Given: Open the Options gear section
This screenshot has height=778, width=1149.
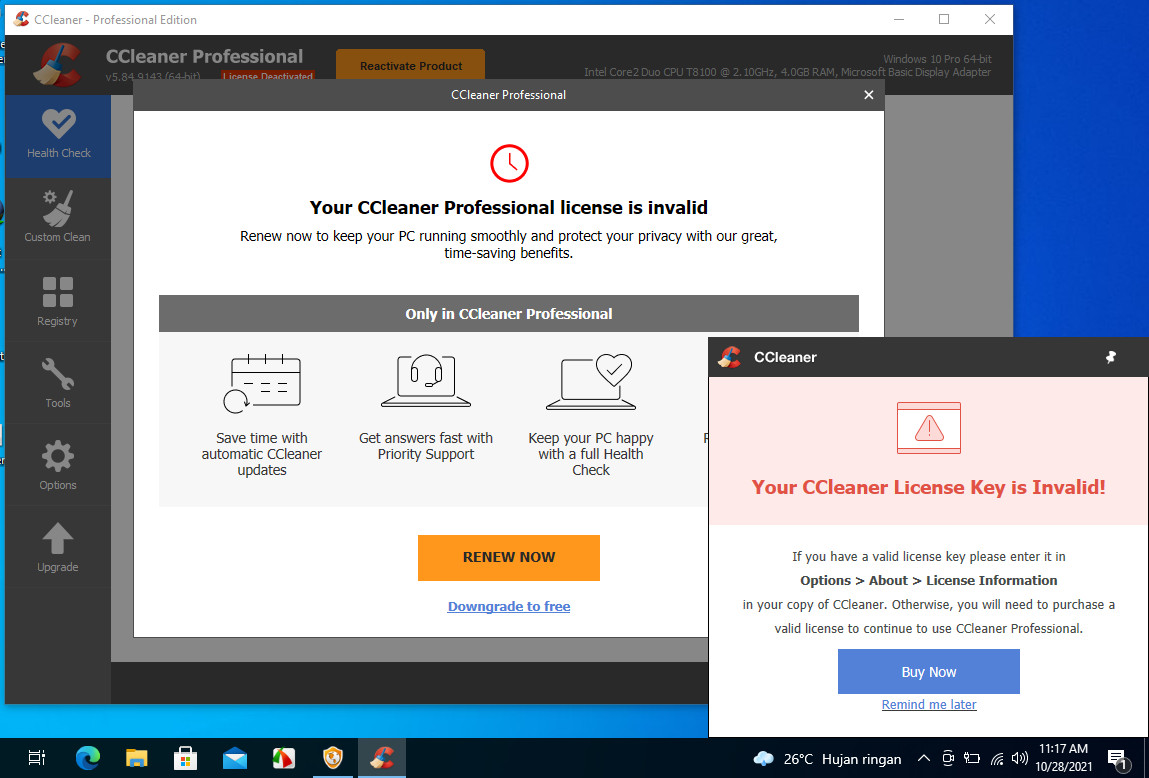Looking at the screenshot, I should click(57, 465).
